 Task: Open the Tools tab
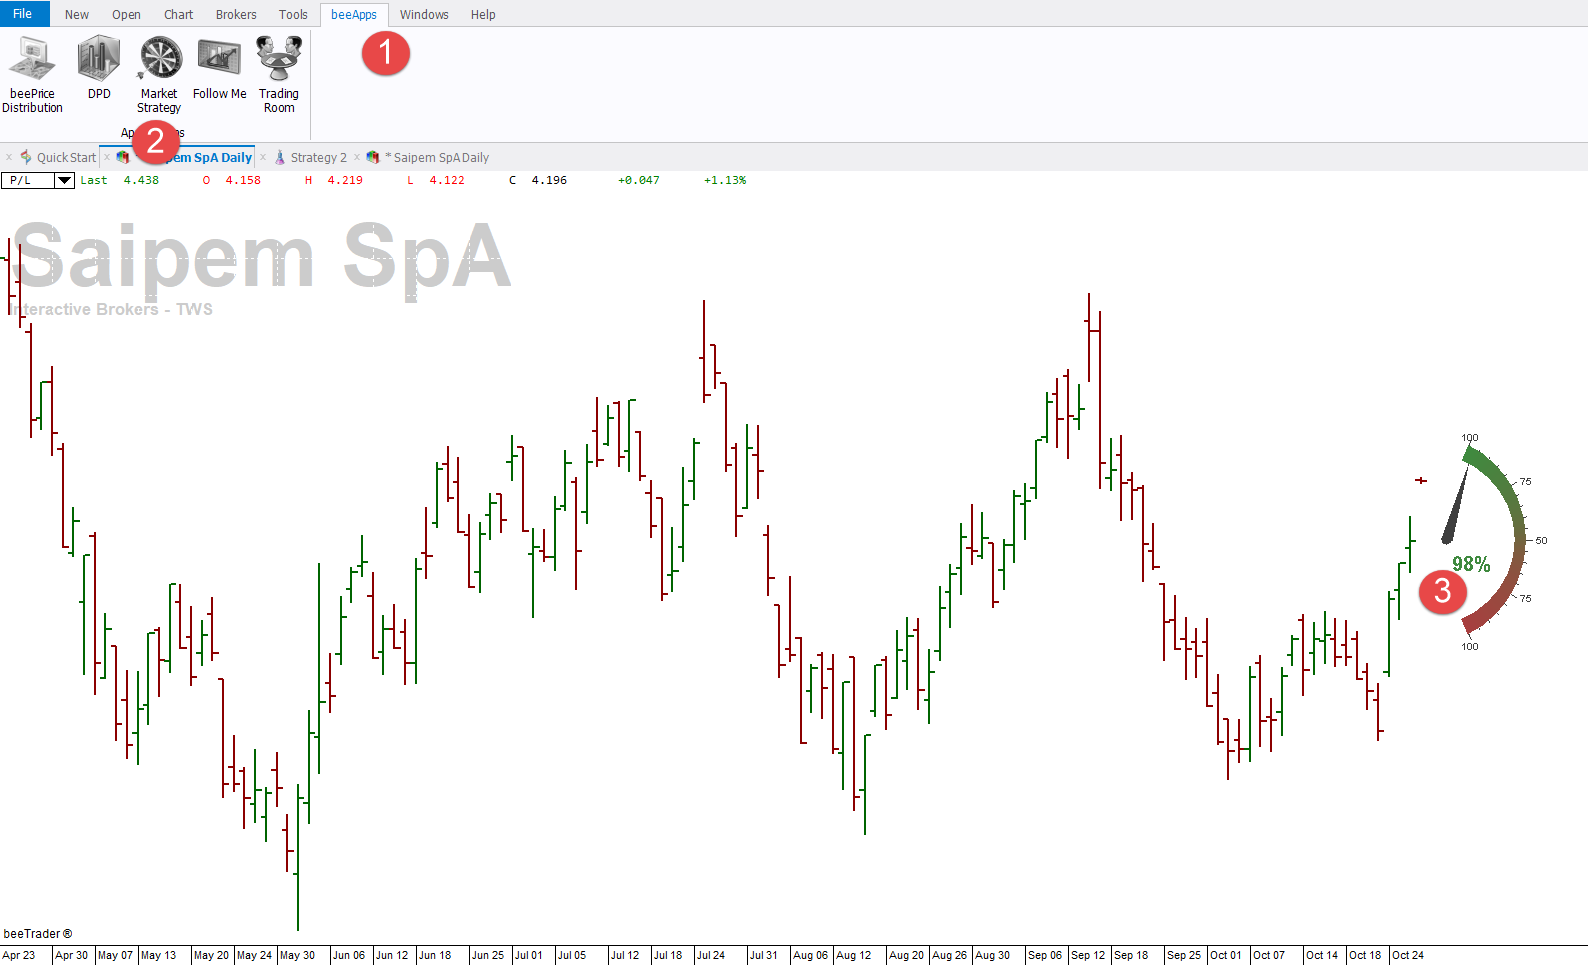tap(293, 14)
